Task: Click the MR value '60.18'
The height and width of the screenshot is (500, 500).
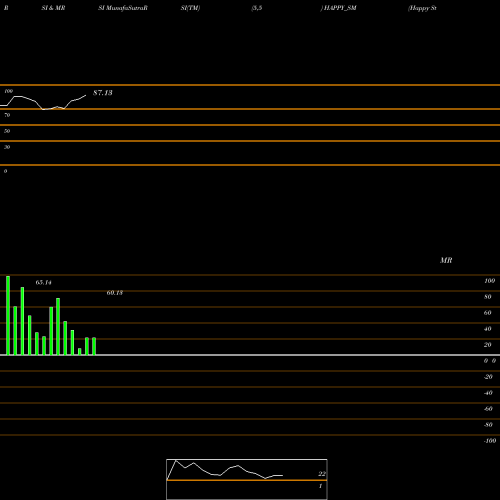Action: (115, 293)
